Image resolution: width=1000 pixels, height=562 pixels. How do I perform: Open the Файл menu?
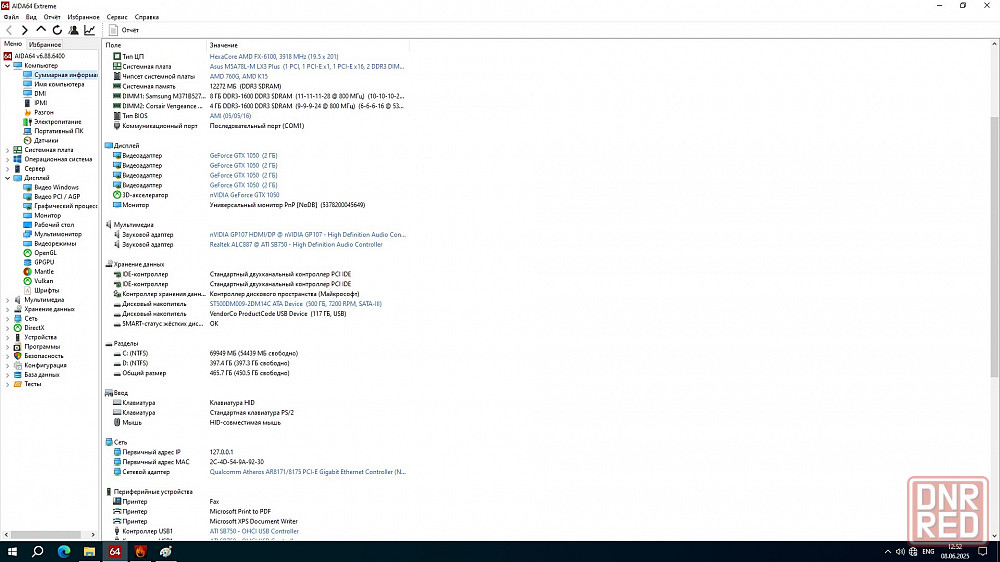tap(11, 17)
